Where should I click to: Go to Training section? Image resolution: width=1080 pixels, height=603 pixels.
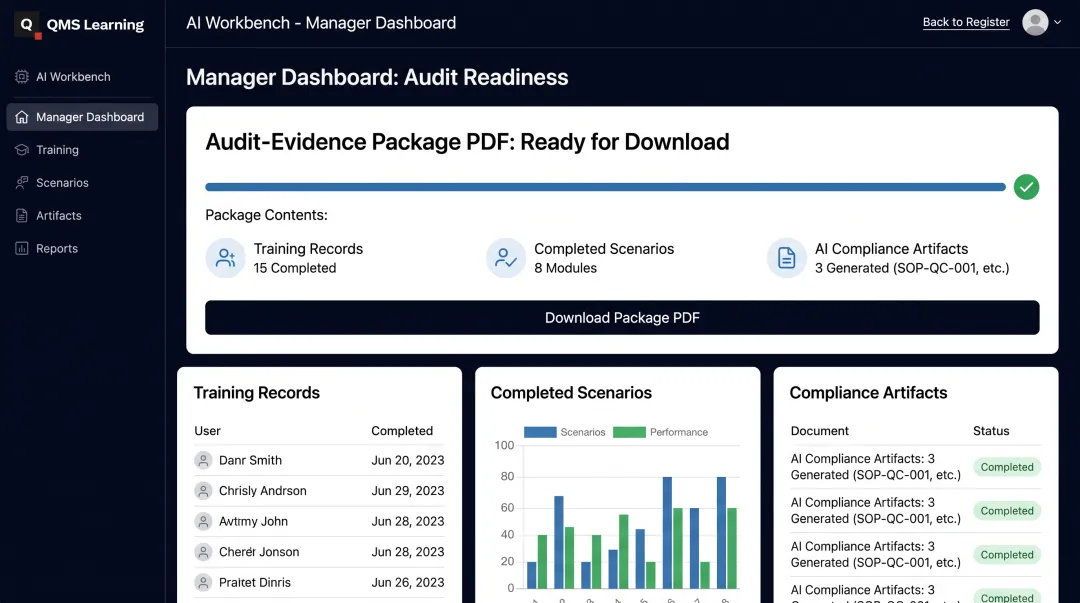tap(82, 150)
